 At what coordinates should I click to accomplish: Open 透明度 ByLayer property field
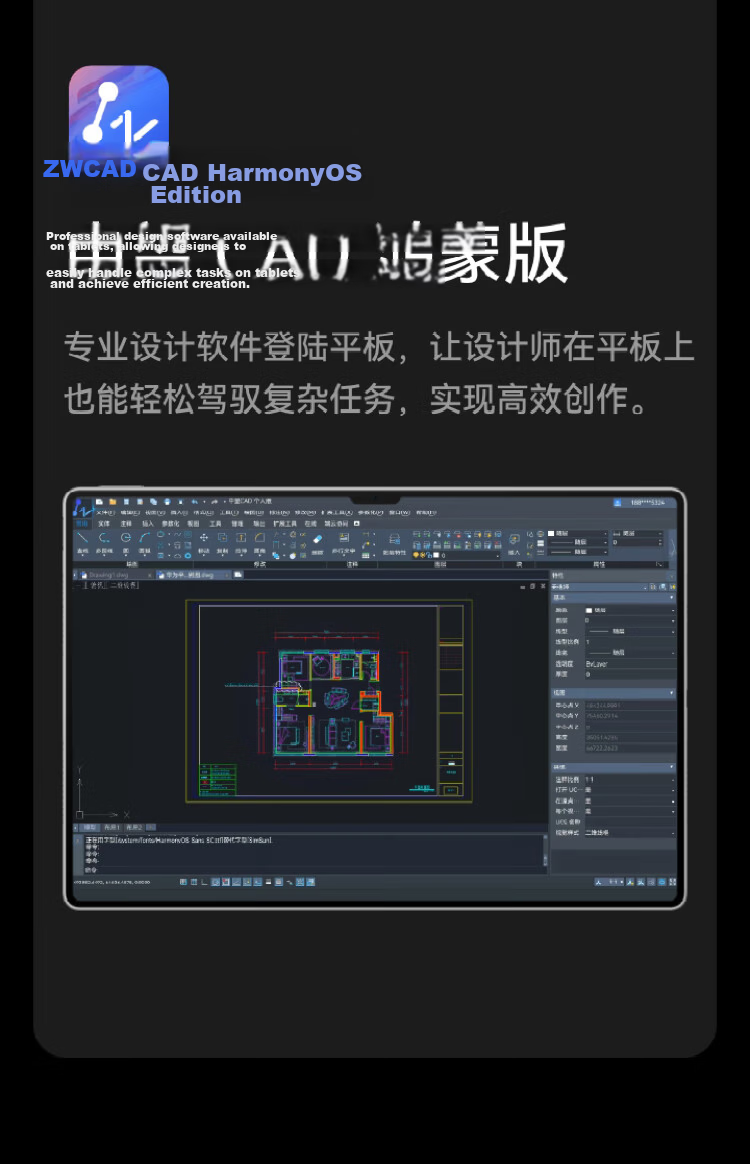pyautogui.click(x=630, y=664)
